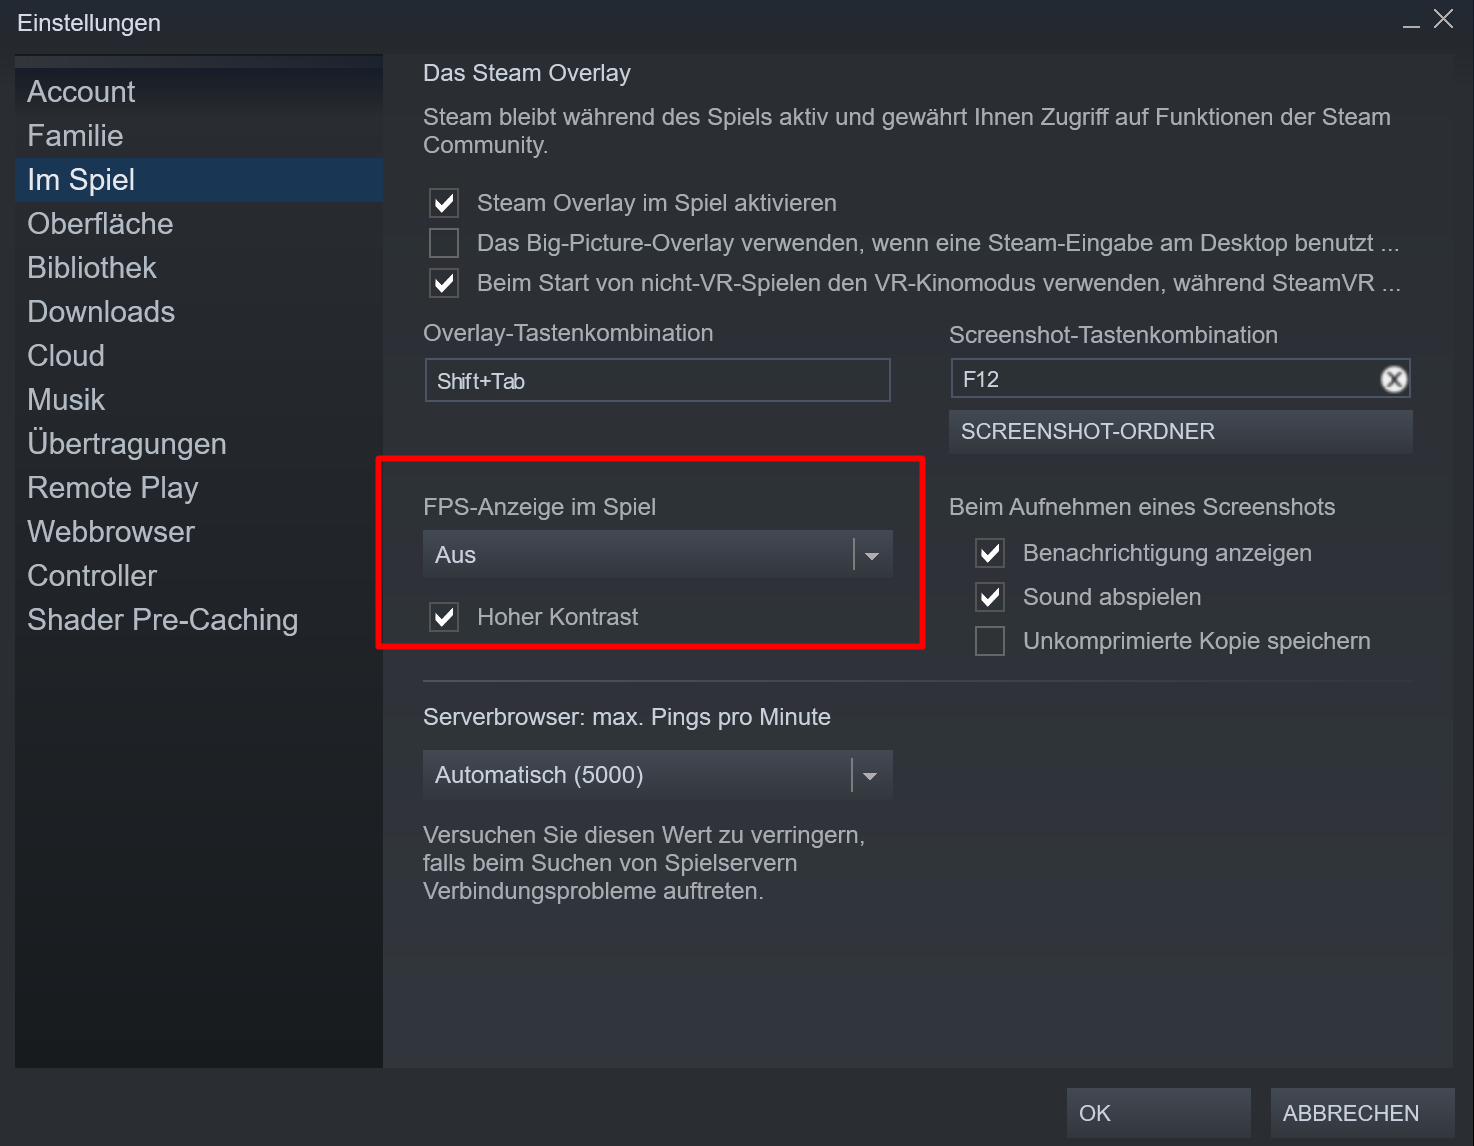Select the Remote Play category
The height and width of the screenshot is (1146, 1474).
113,488
